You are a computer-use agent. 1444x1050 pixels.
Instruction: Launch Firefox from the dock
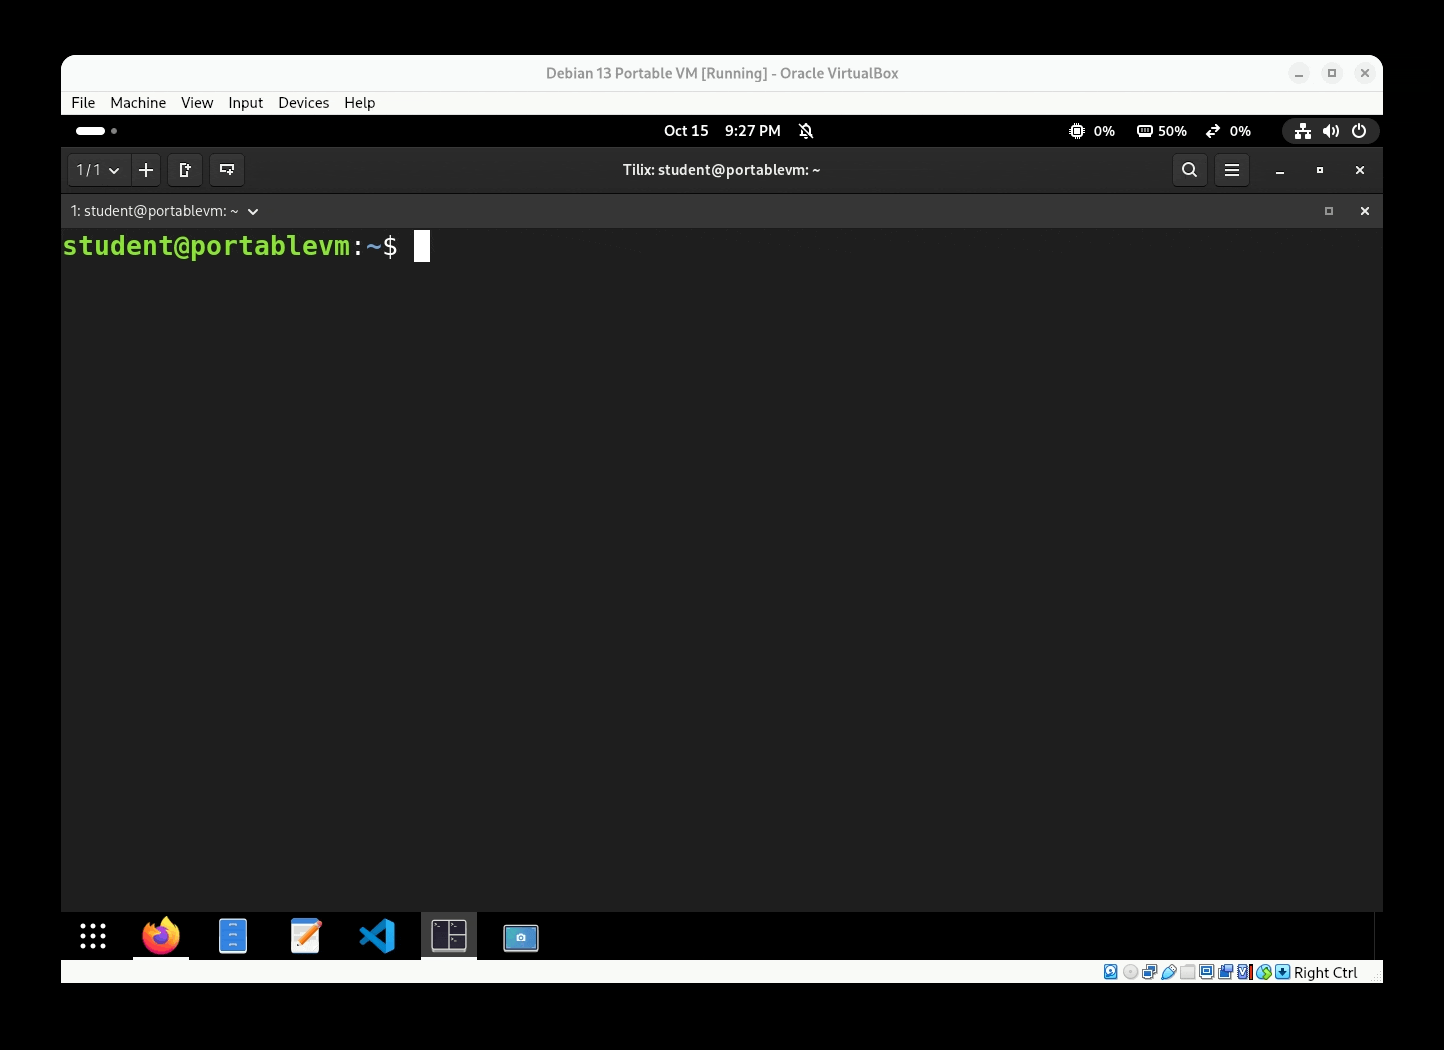pos(161,936)
